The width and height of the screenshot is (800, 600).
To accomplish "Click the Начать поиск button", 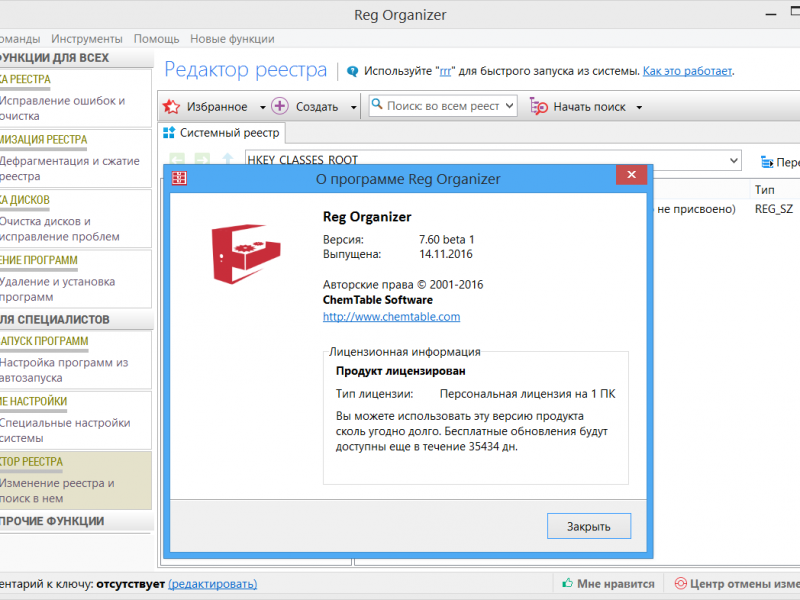I will pos(578,107).
